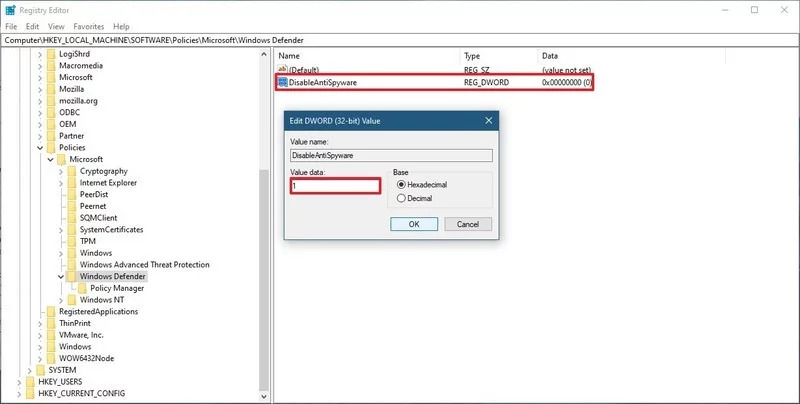800x404 pixels.
Task: Expand the Windows NT key node
Action: 61,300
